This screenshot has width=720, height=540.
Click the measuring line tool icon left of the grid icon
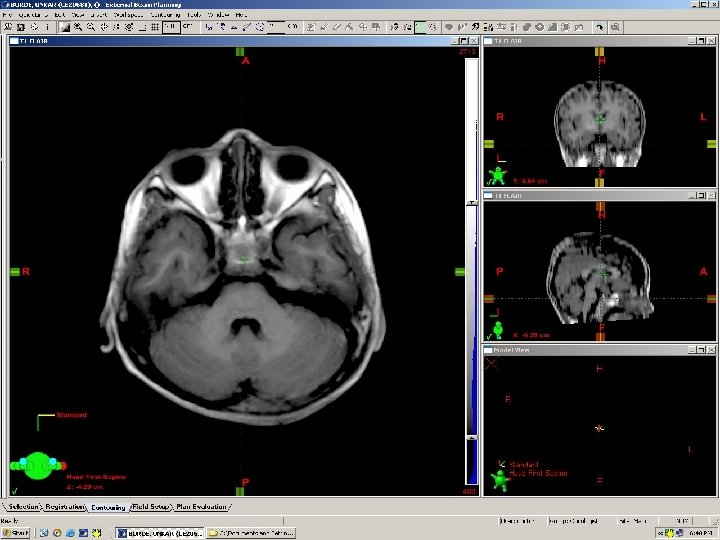coord(142,27)
